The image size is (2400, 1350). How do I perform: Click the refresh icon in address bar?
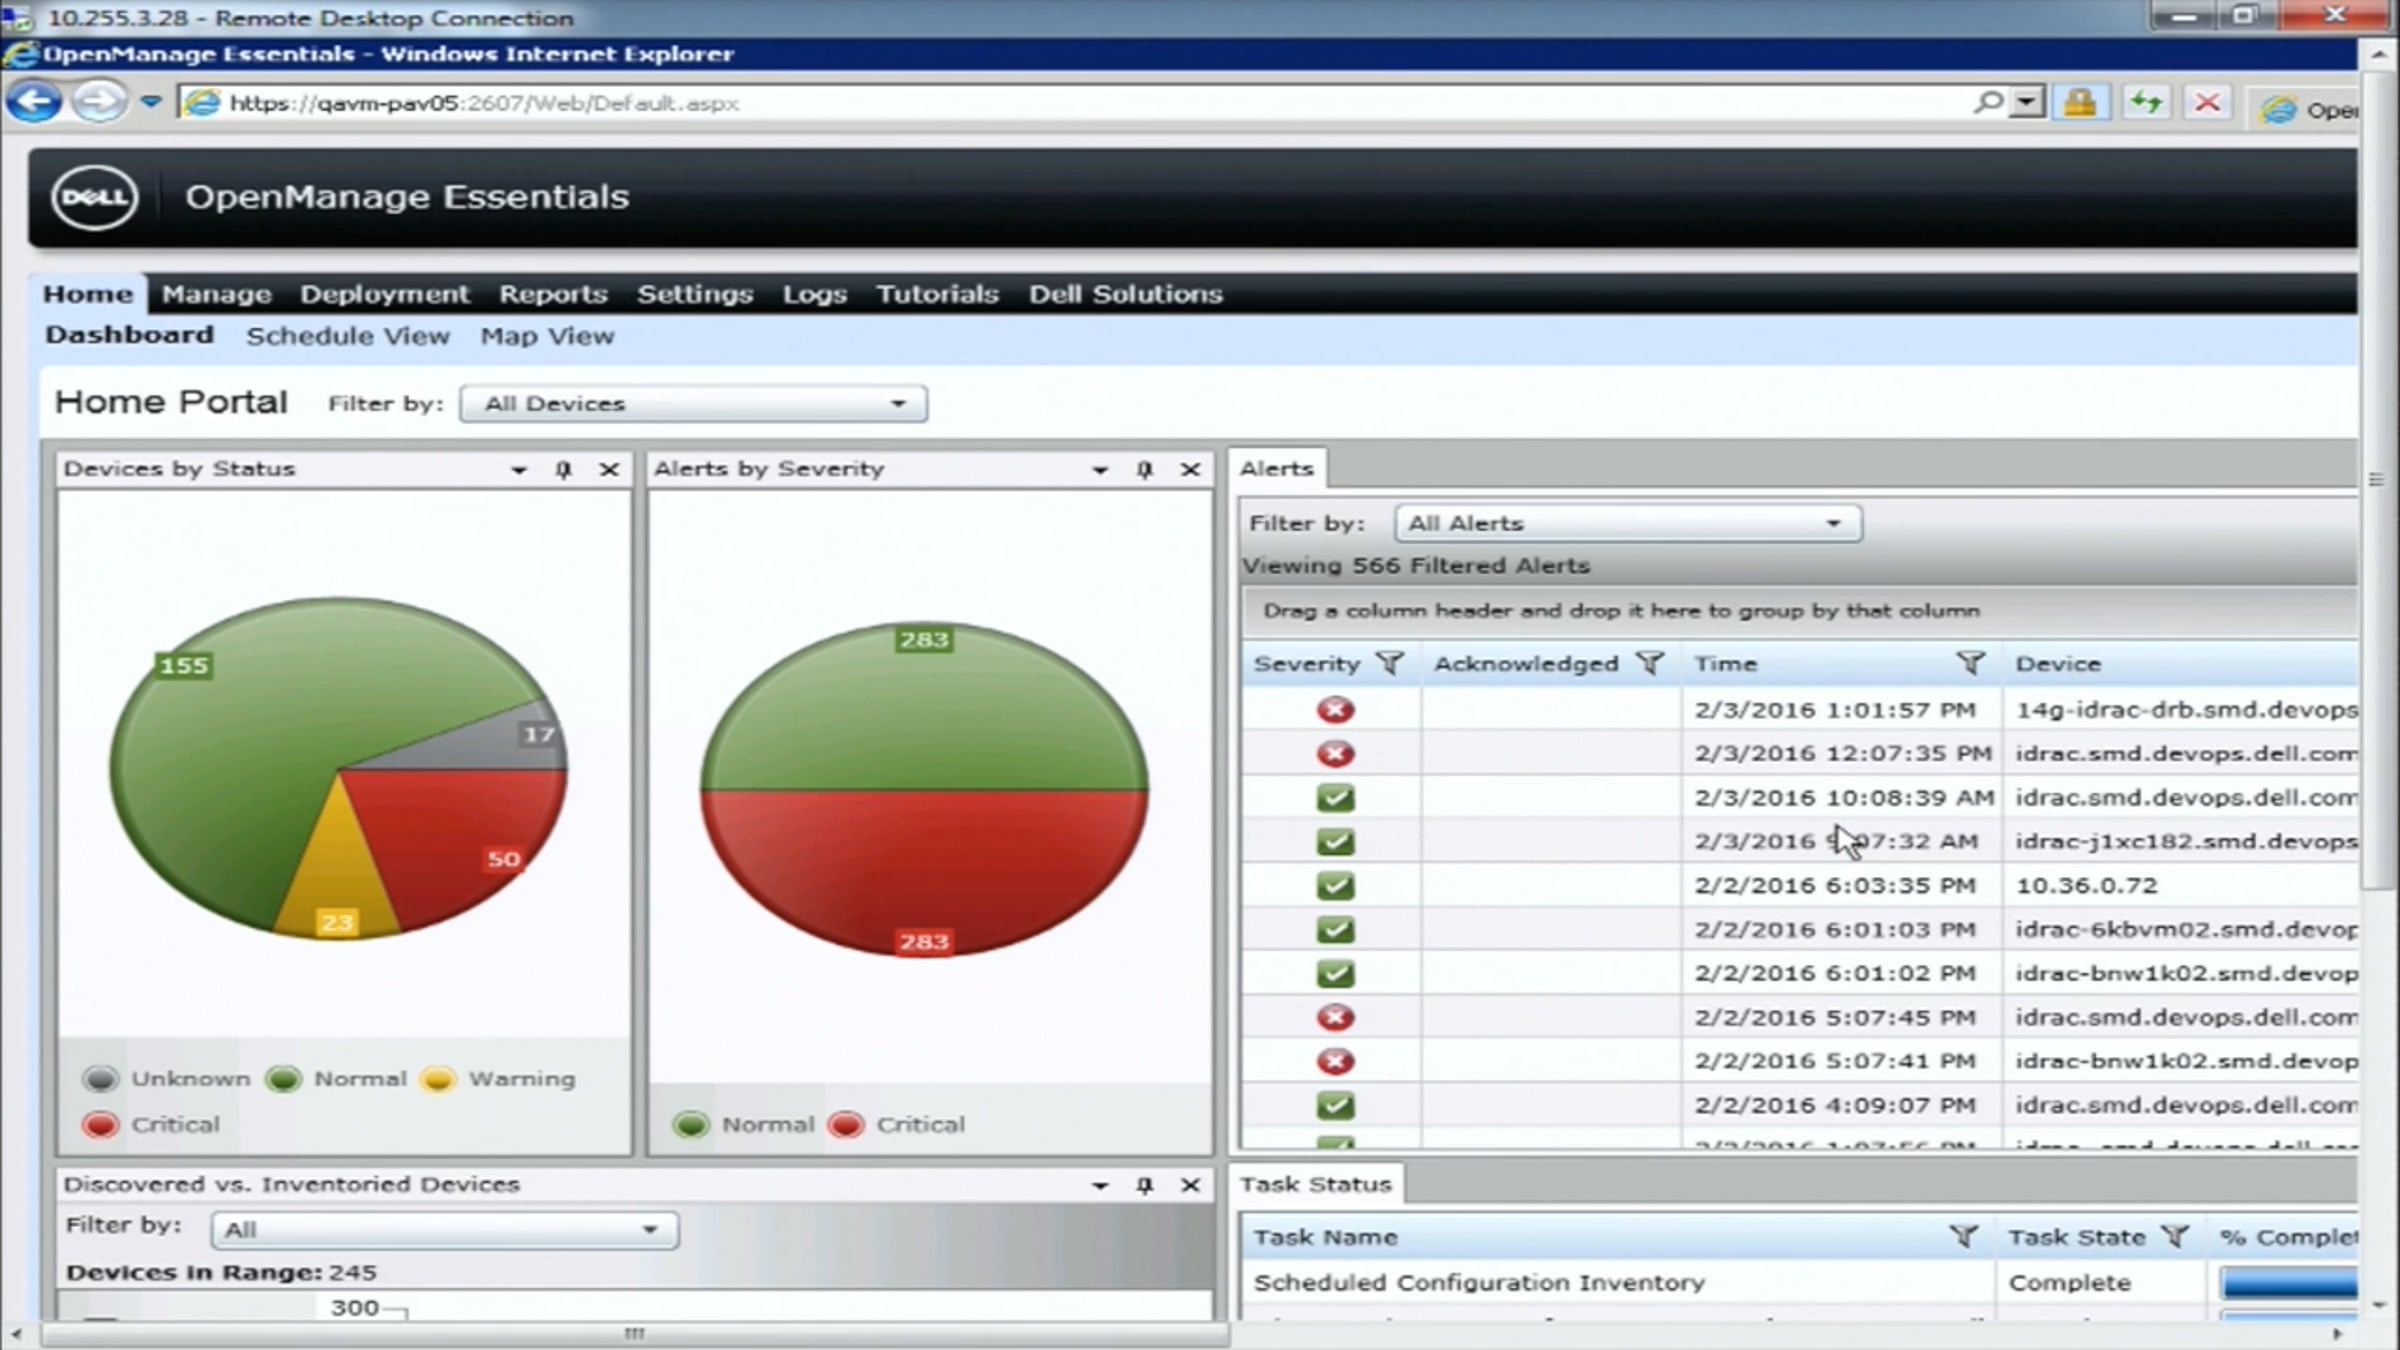[2145, 102]
